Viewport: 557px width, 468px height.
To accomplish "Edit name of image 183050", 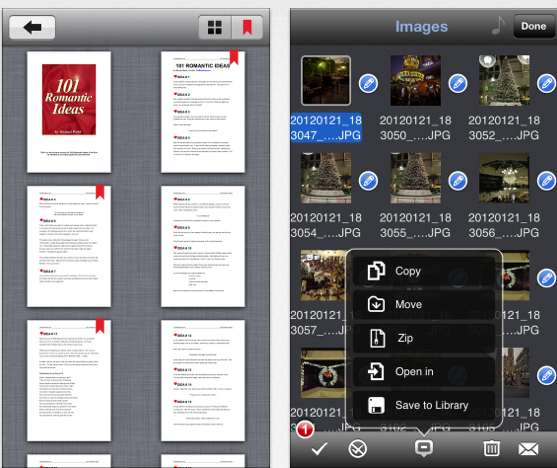I will click(x=458, y=84).
